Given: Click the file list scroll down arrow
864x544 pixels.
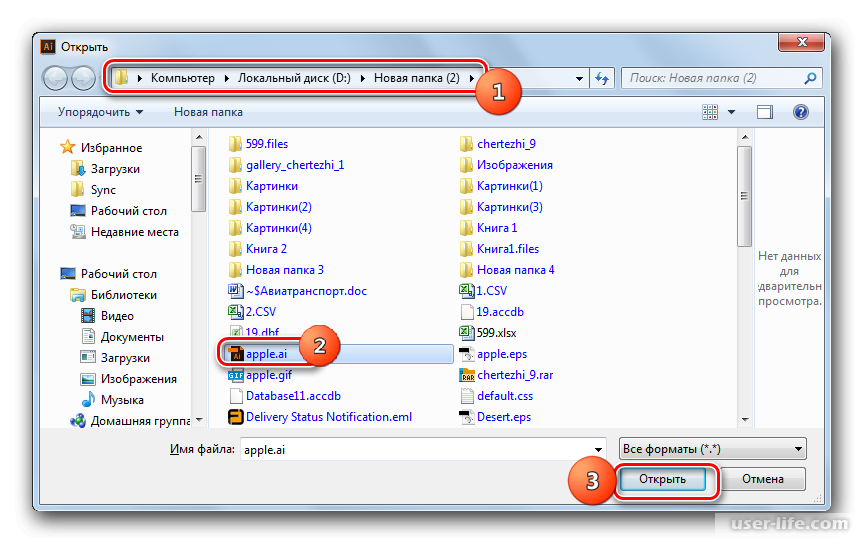Looking at the screenshot, I should pyautogui.click(x=745, y=420).
